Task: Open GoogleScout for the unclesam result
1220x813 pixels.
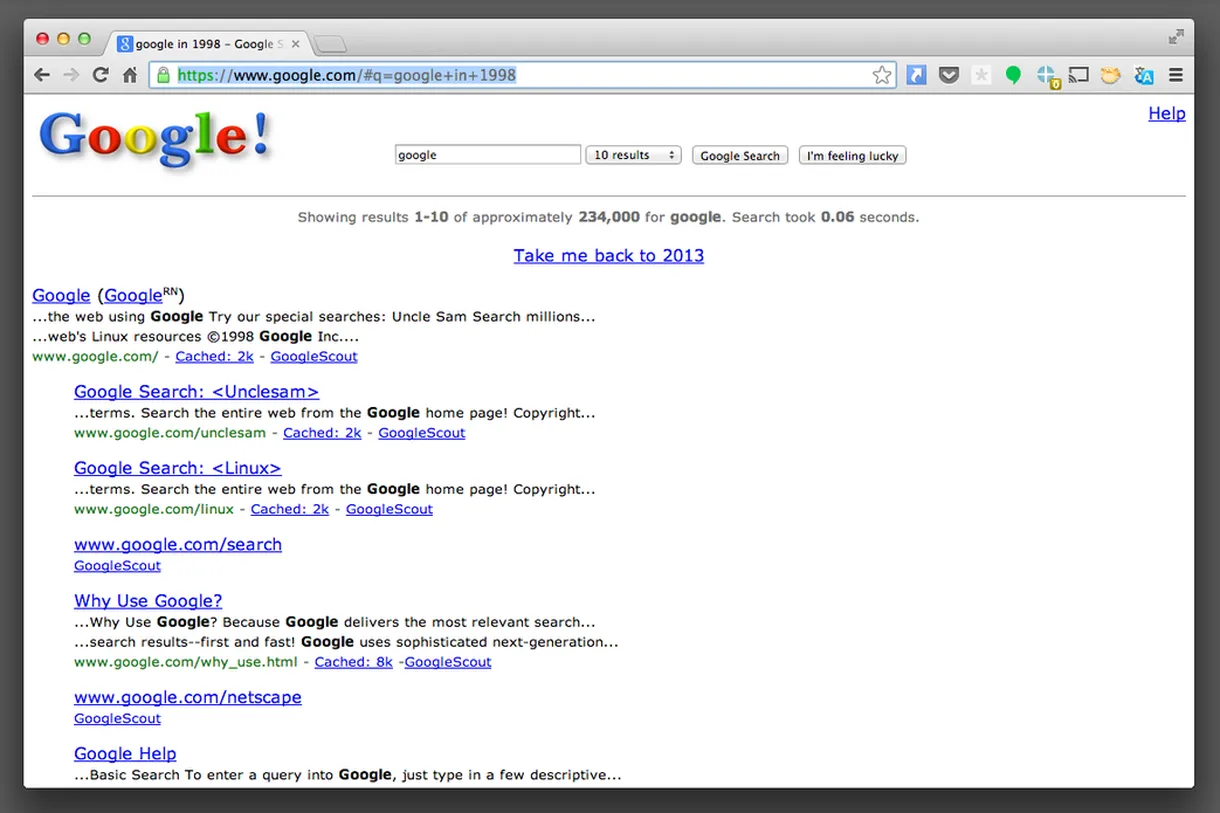Action: tap(422, 433)
